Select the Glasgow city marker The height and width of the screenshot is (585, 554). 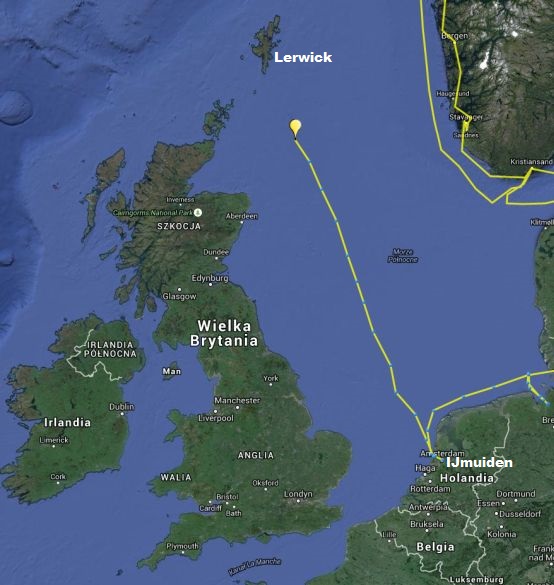coord(179,290)
